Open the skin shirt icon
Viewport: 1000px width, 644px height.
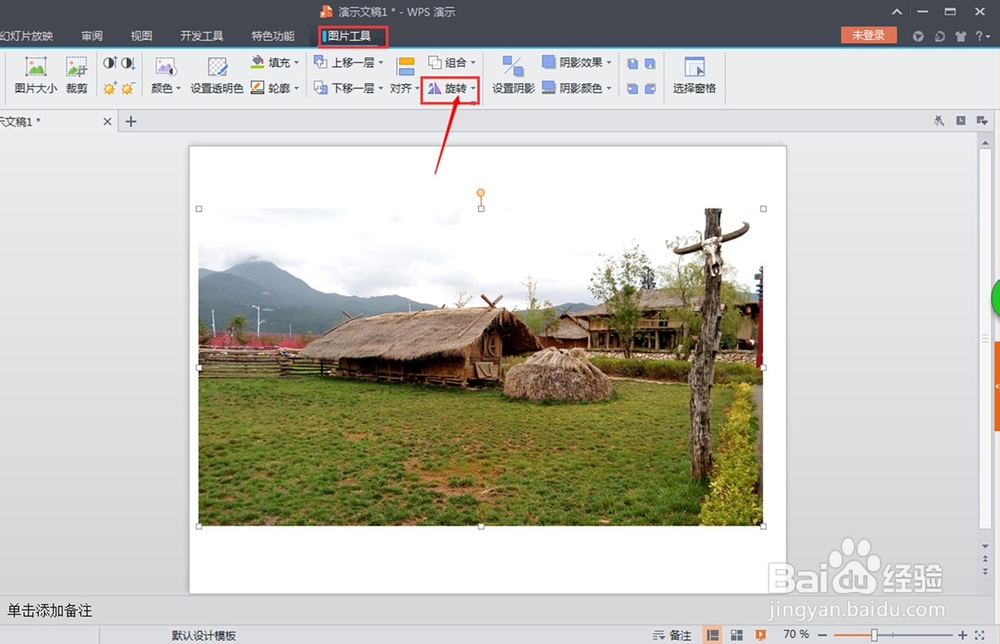coord(960,36)
